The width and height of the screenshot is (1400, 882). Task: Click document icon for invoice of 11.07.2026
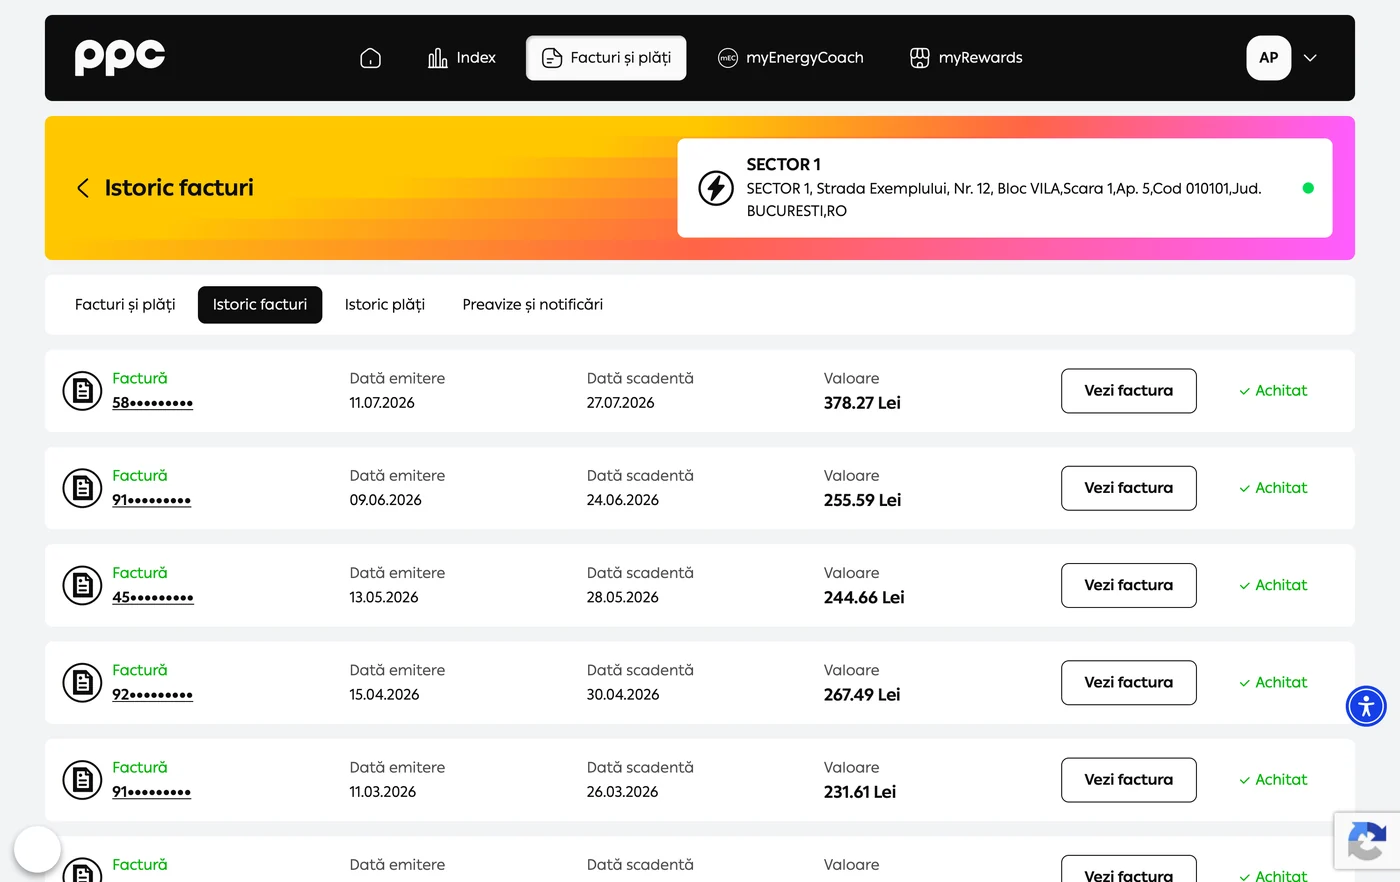pyautogui.click(x=82, y=391)
